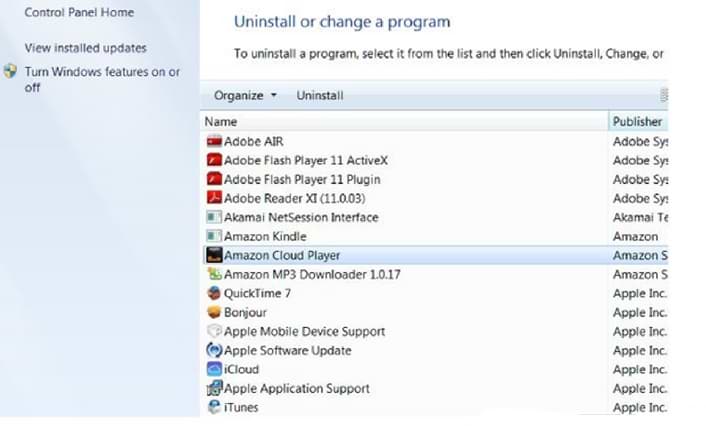Select Apple Mobile Device Support entry
Screen dimensions: 706x426
click(304, 331)
